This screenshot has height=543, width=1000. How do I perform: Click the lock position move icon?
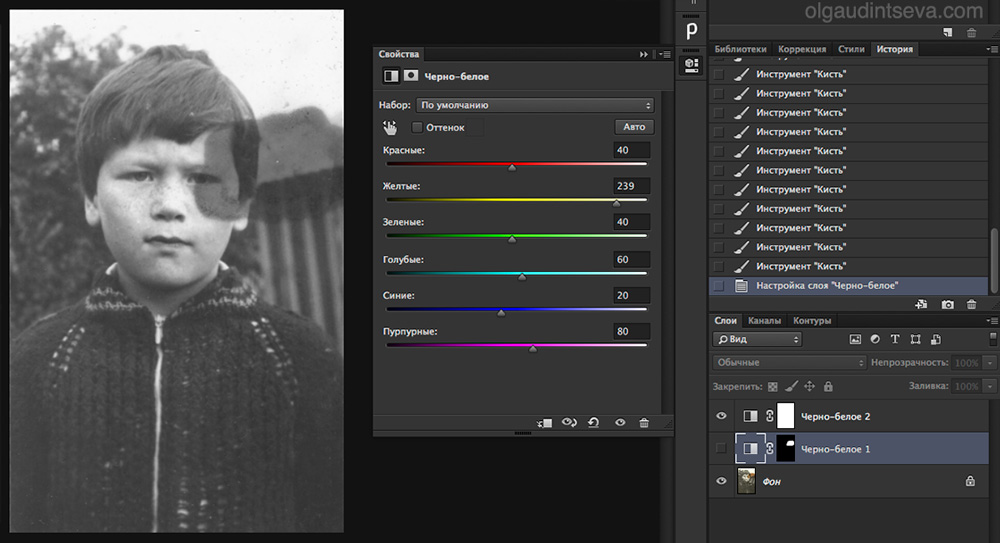(x=809, y=386)
